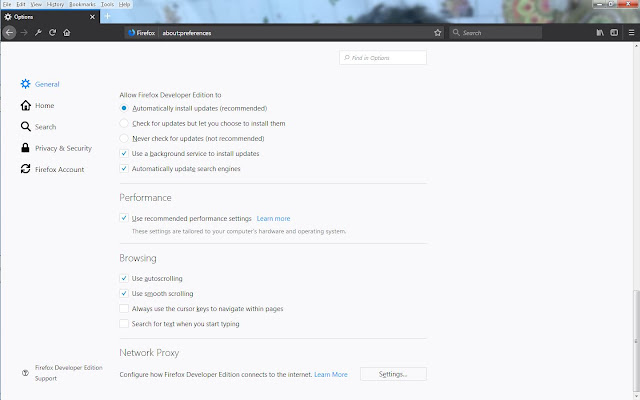
Task: Enable Always use the cursor keys checkbox
Action: 124,309
